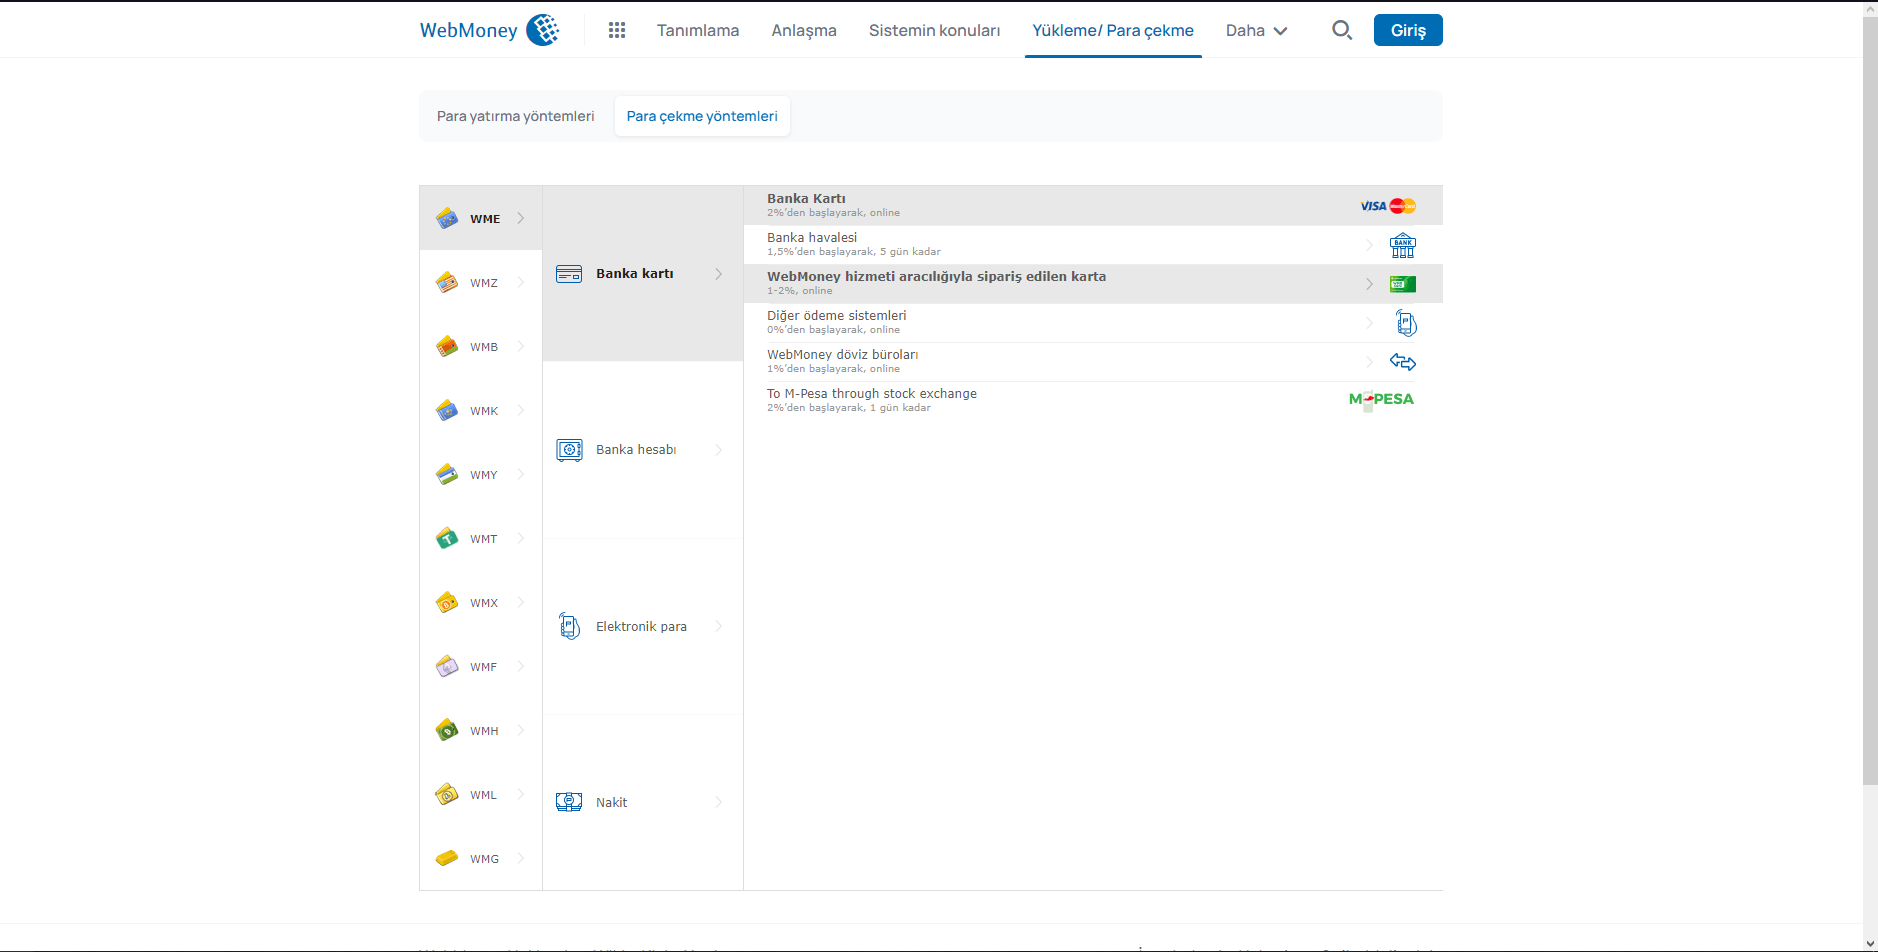Expand the WMK row chevron

521,410
